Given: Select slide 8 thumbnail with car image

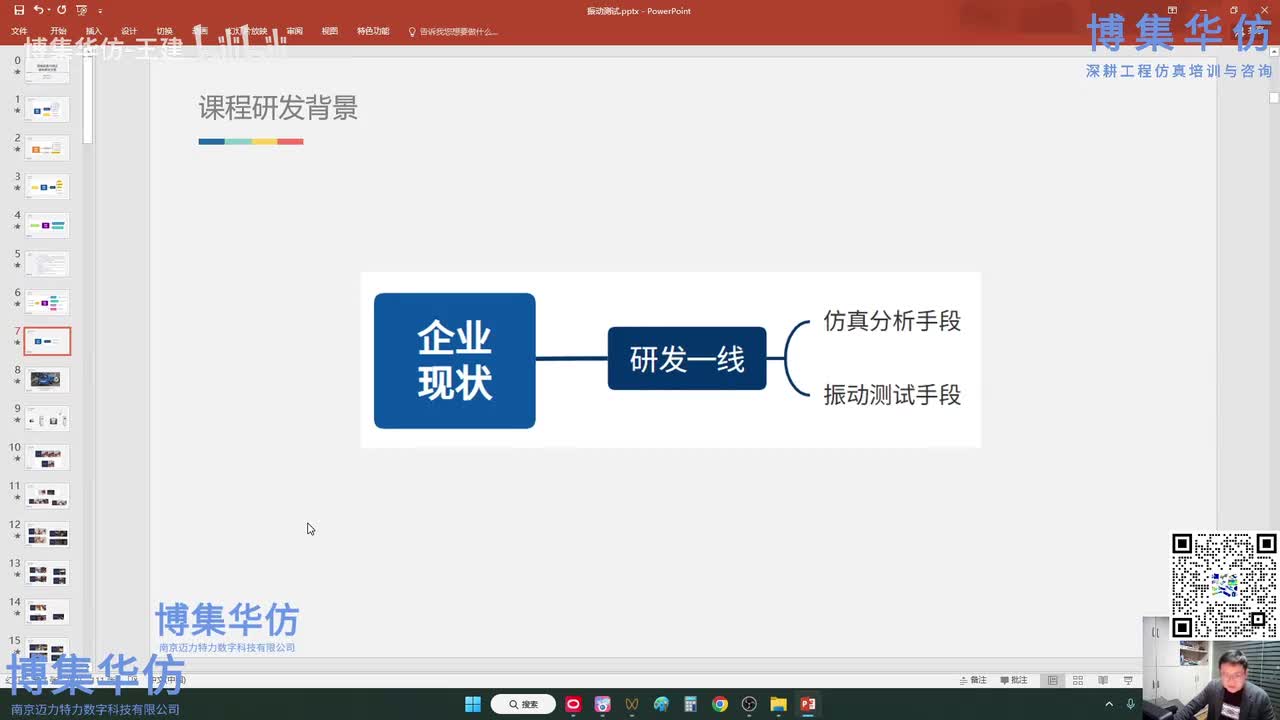Looking at the screenshot, I should pos(47,379).
